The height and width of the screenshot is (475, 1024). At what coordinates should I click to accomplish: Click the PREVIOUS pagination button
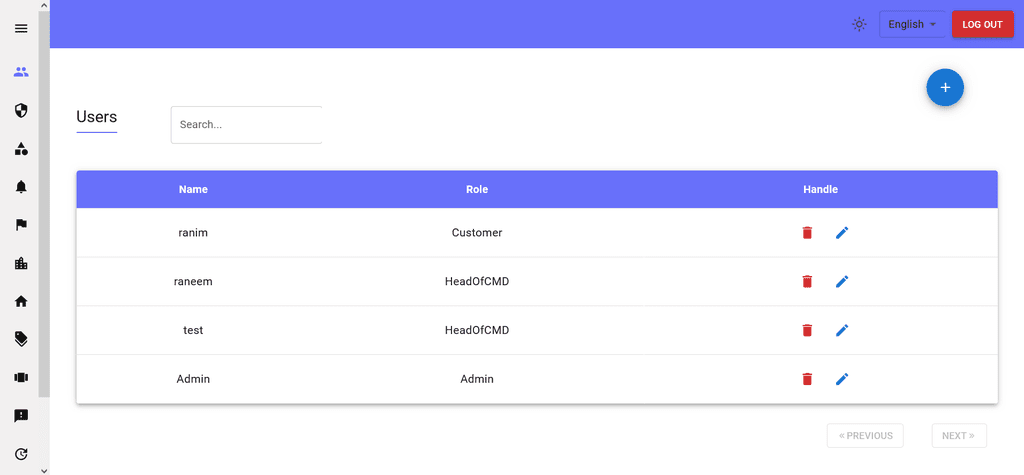click(865, 436)
